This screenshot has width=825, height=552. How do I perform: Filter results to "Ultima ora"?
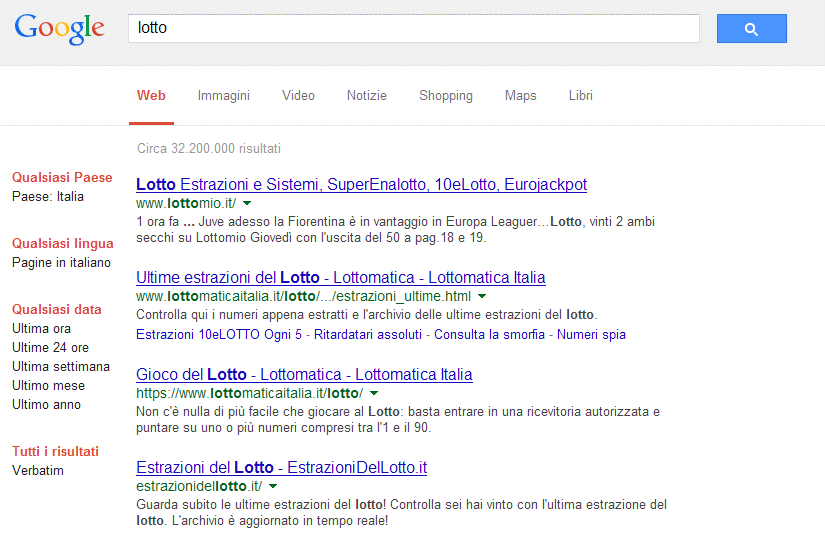click(x=42, y=329)
